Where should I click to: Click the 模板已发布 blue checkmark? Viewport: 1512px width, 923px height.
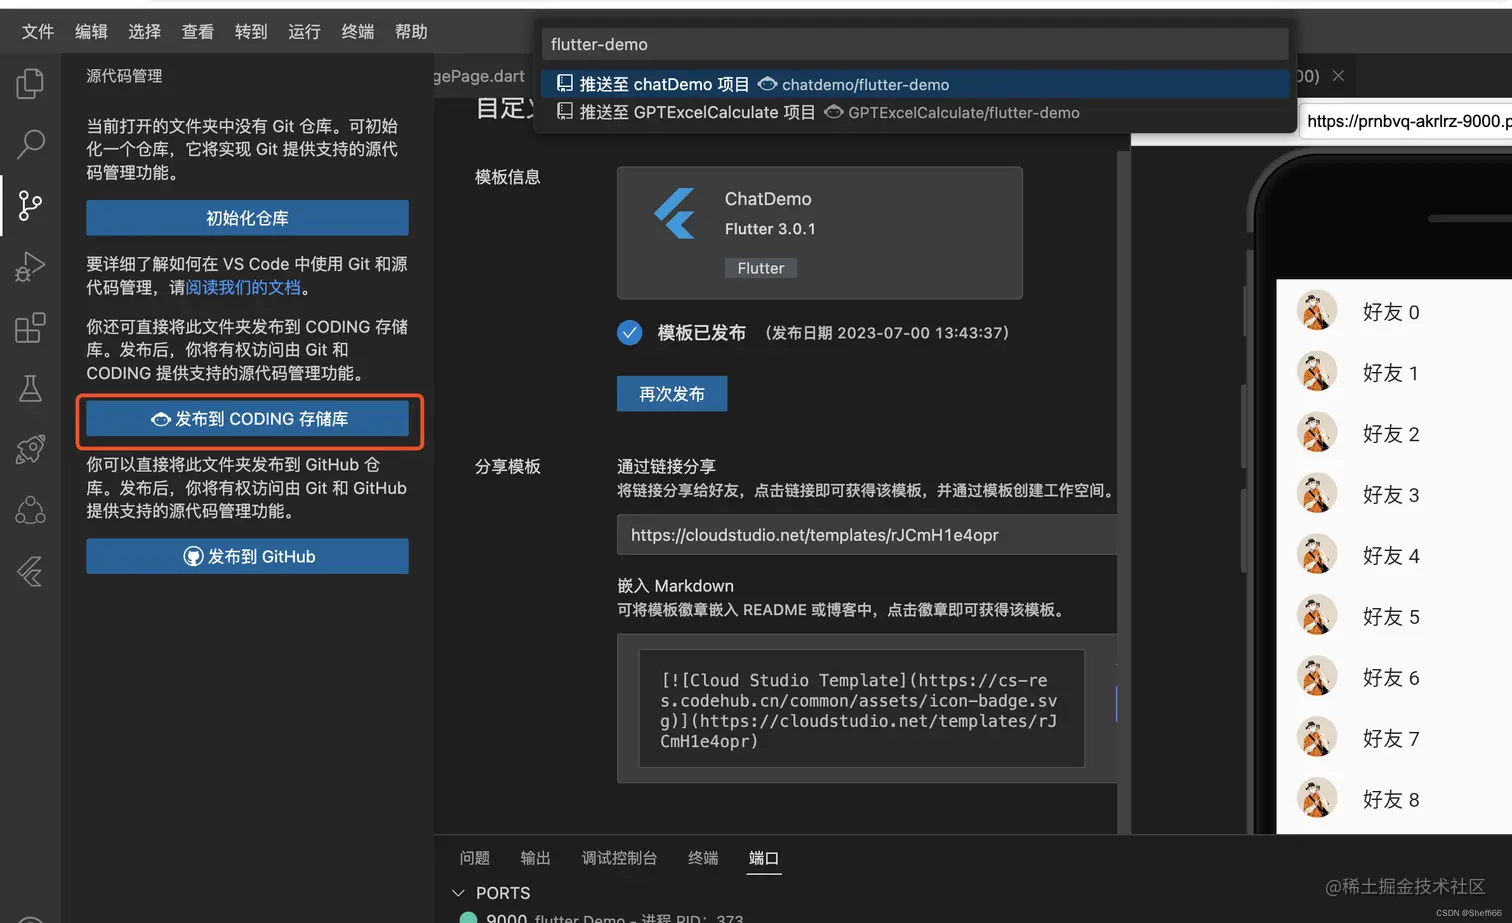pos(629,332)
